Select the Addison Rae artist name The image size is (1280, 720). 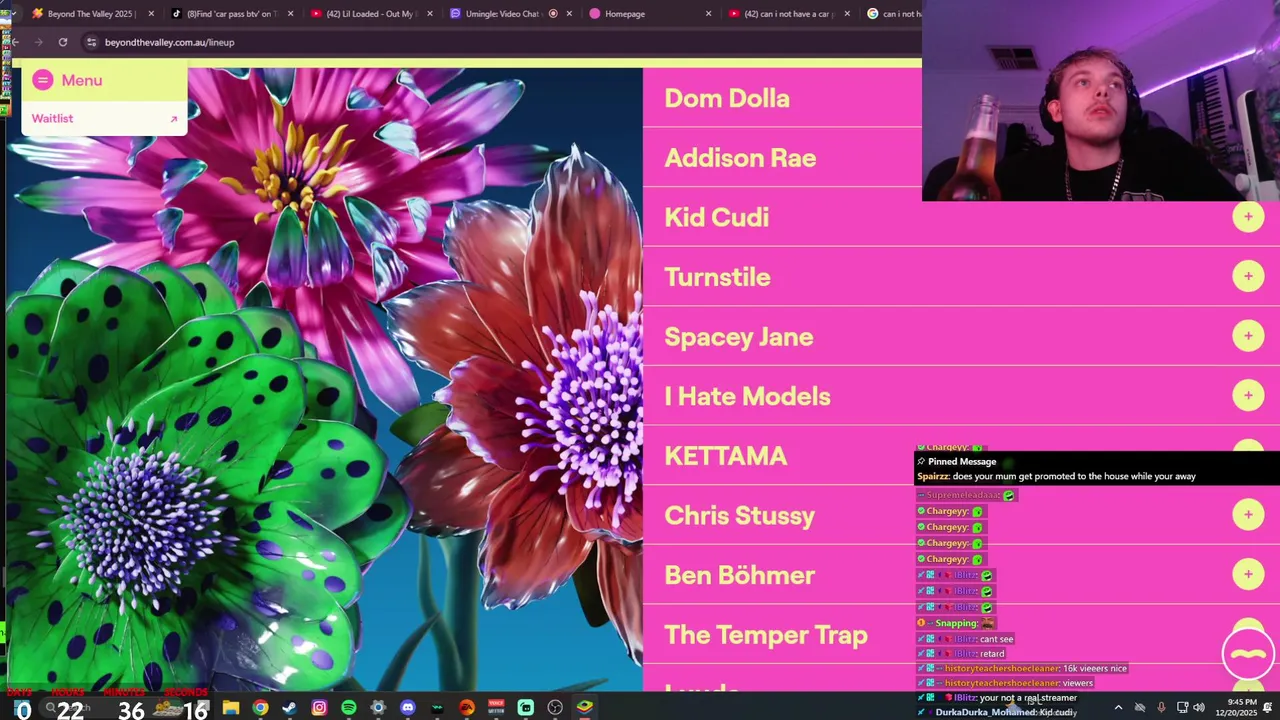[740, 158]
